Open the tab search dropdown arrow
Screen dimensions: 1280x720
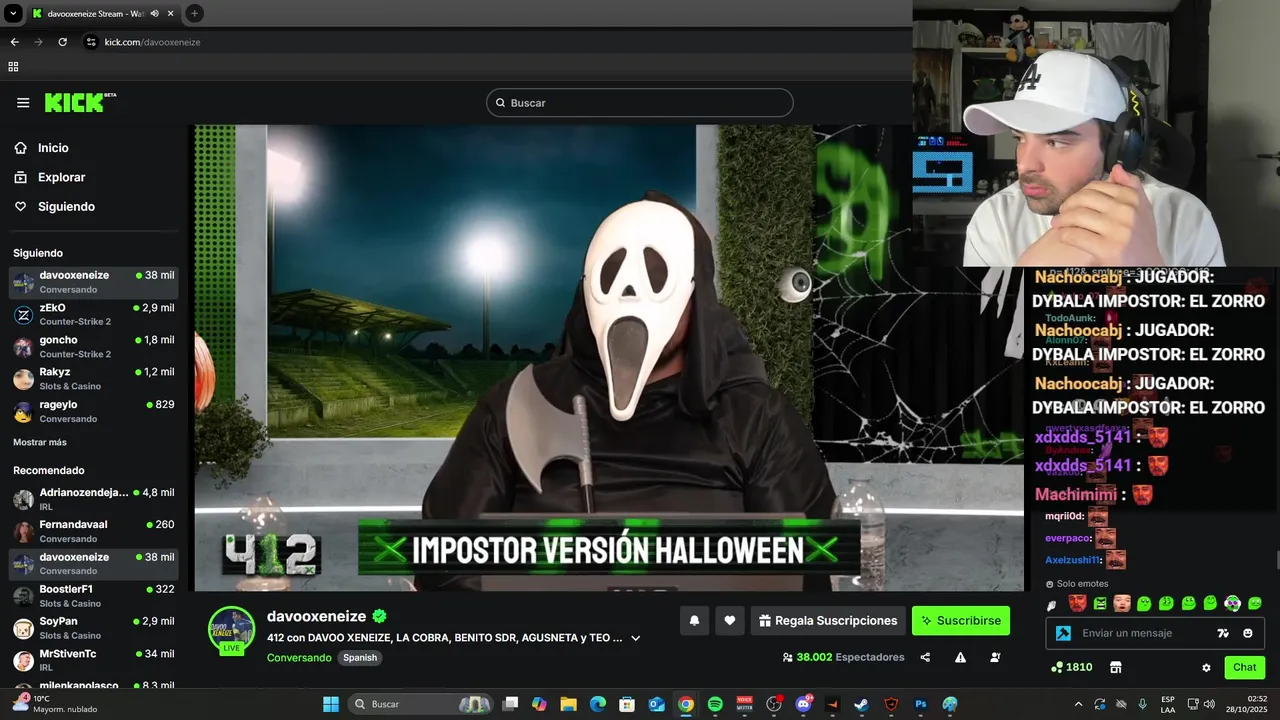13,14
